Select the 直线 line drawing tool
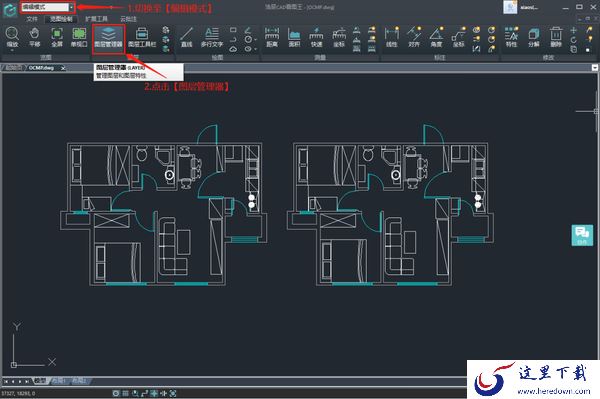The width and height of the screenshot is (600, 399). tap(186, 37)
